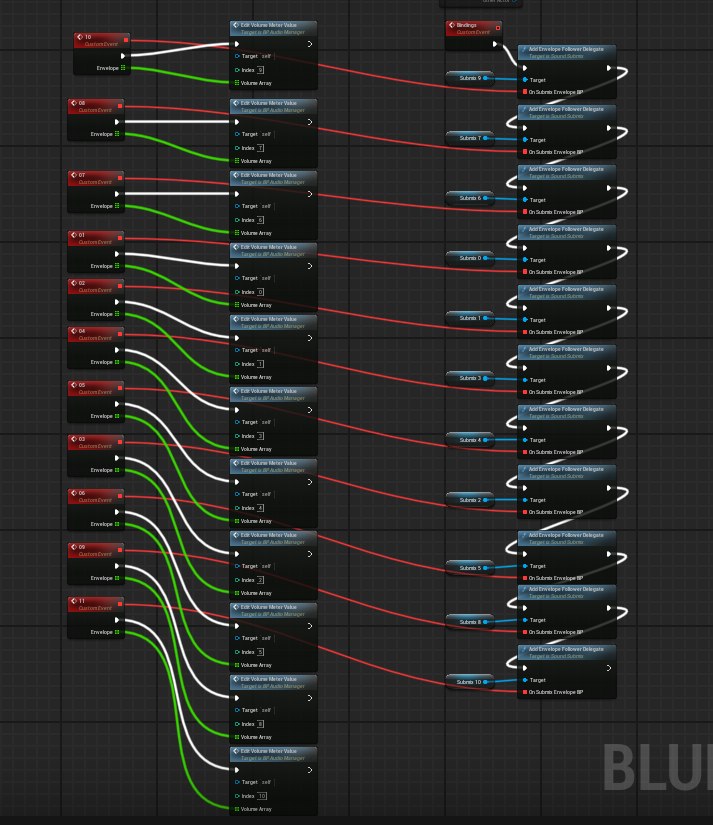Click exec input pin on Edit Volume node Index 7
This screenshot has height=825, width=713.
click(237, 122)
